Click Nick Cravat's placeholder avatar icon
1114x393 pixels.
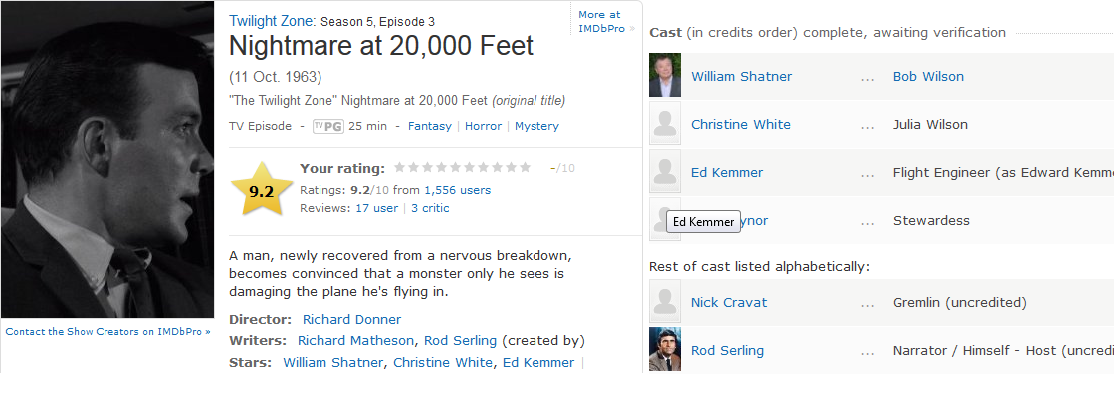[x=665, y=301]
